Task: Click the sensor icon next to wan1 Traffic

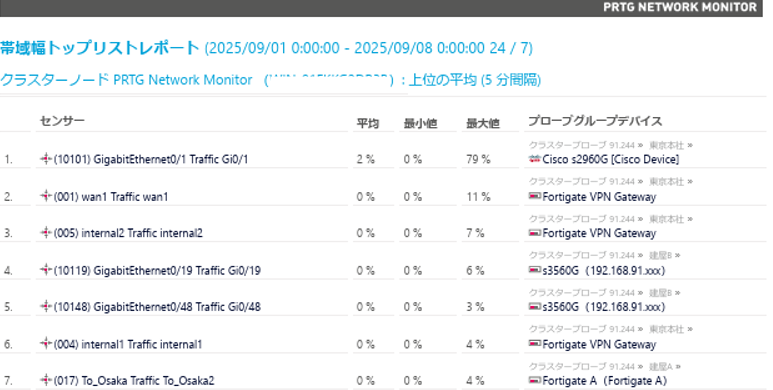Action: coord(46,196)
